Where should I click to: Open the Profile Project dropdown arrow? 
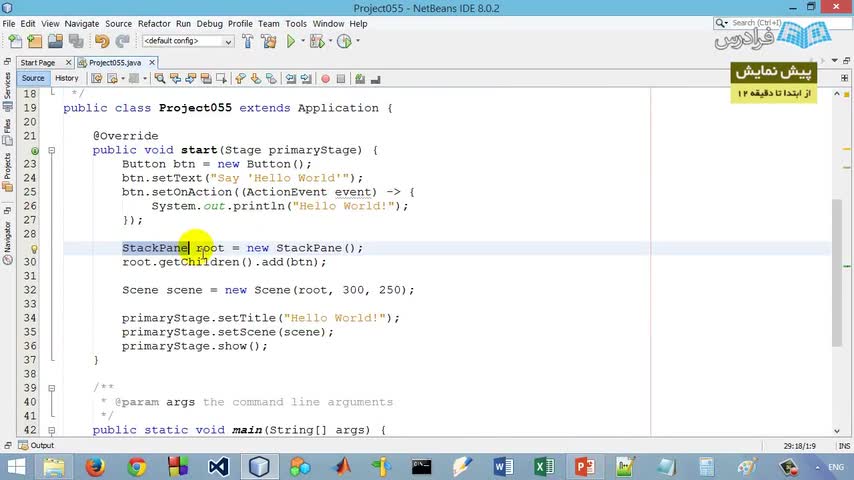pos(358,41)
